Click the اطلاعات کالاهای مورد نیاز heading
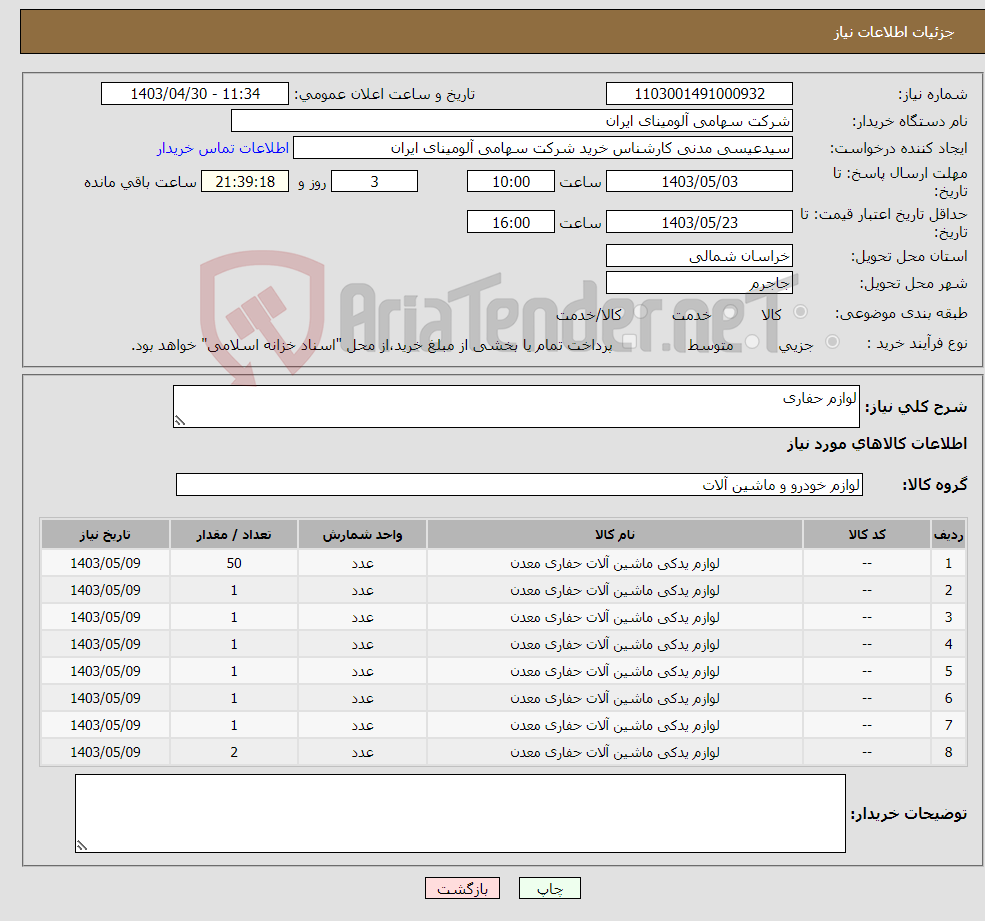 click(x=877, y=444)
